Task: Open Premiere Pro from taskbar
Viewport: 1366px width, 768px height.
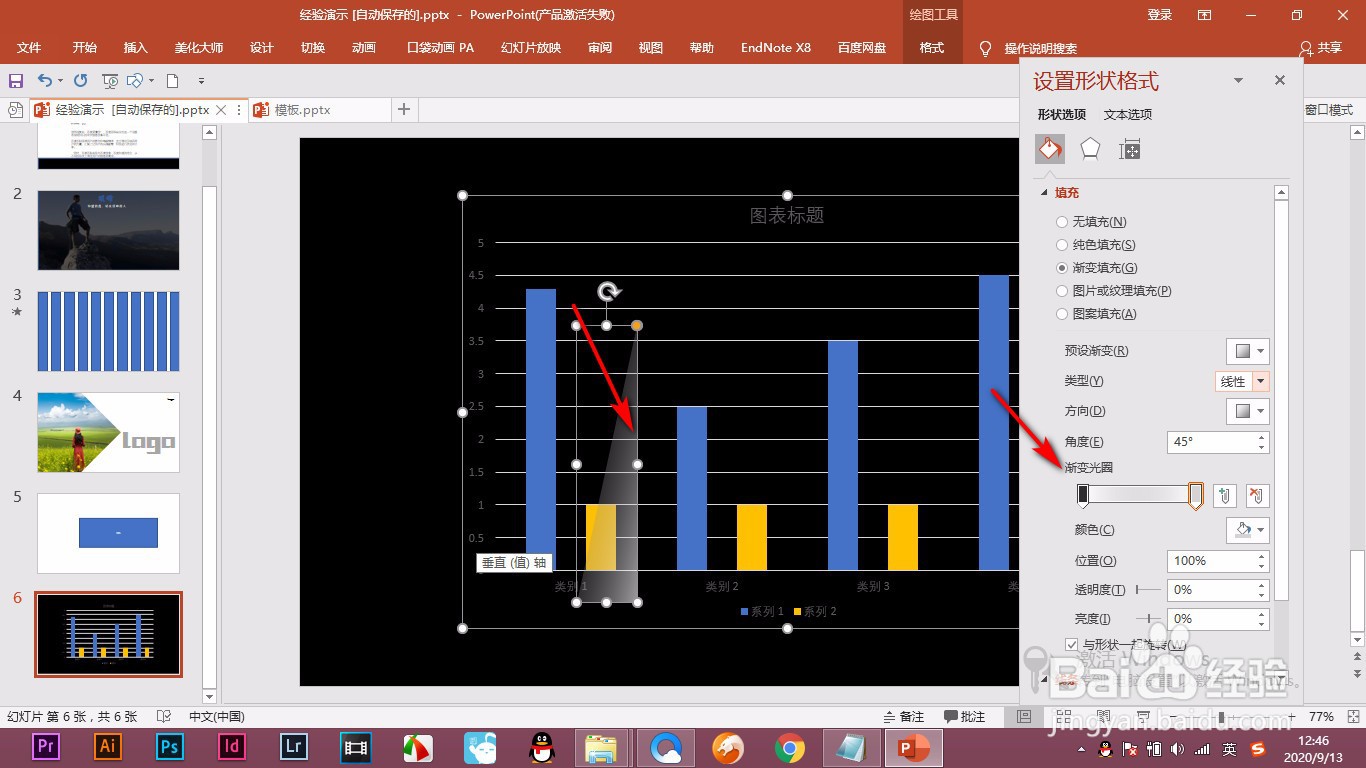Action: tap(46, 746)
